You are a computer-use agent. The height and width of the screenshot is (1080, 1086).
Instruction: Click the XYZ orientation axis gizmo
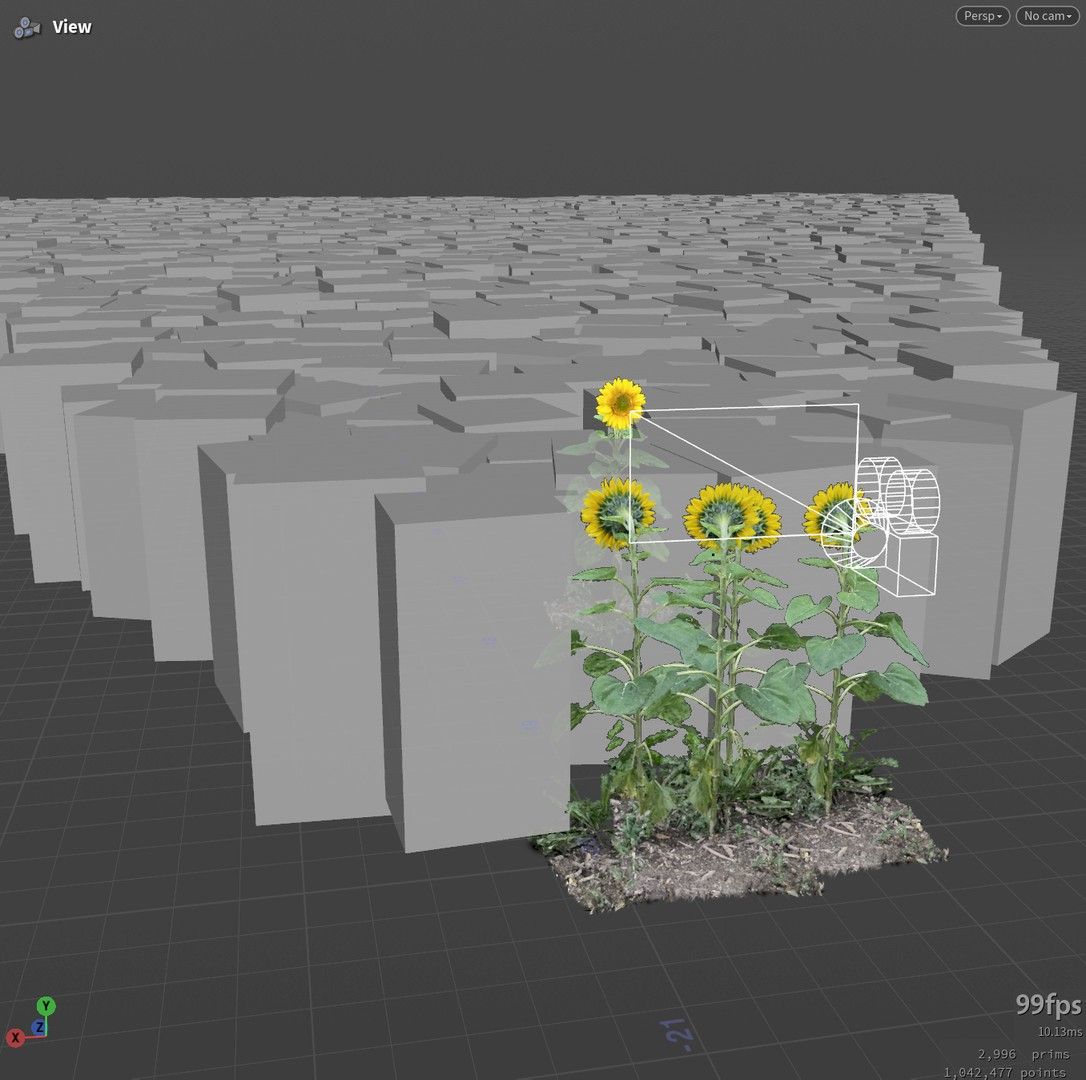tap(31, 1023)
